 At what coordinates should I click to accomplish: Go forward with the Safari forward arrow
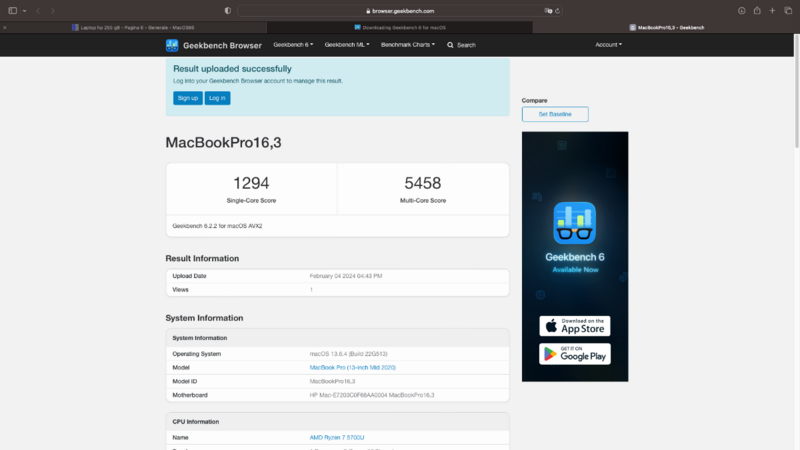[x=53, y=11]
